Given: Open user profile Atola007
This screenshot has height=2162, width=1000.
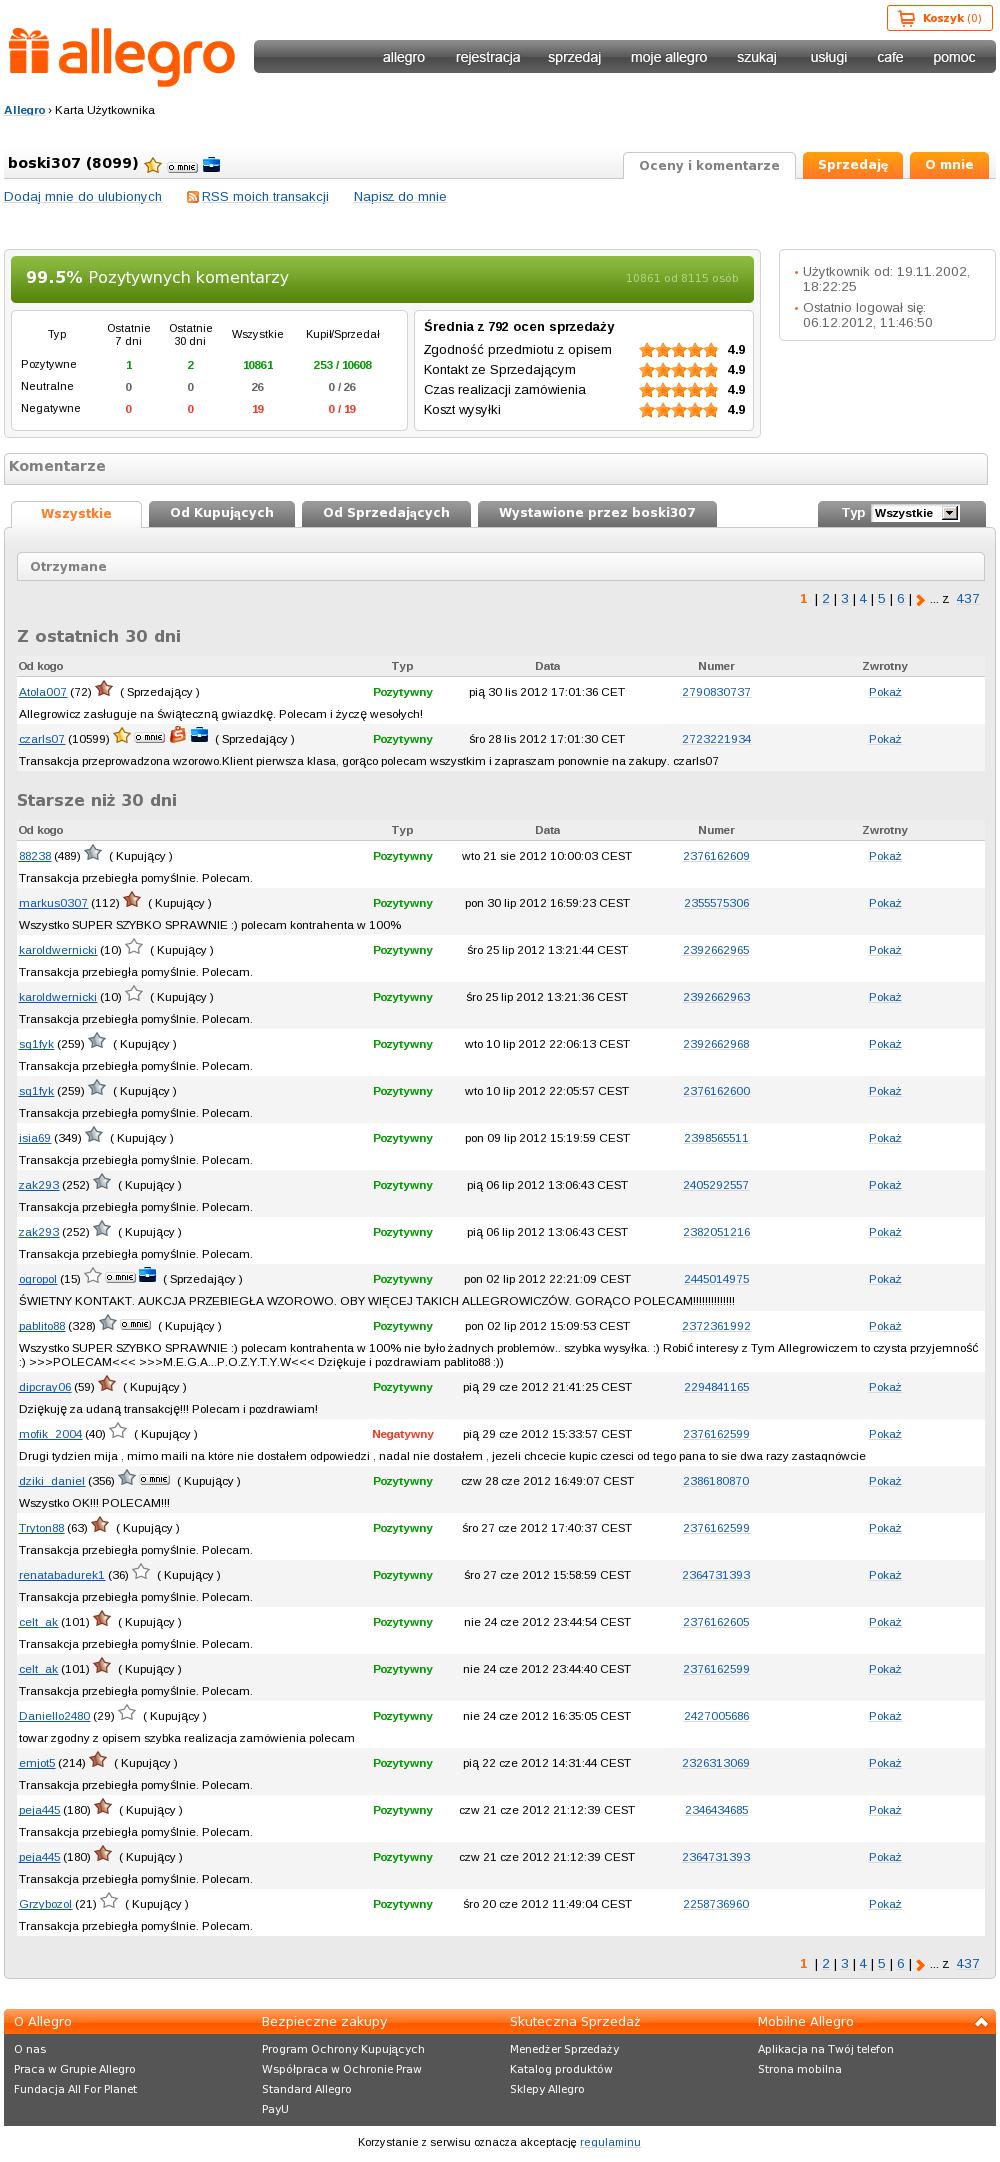Looking at the screenshot, I should point(43,692).
